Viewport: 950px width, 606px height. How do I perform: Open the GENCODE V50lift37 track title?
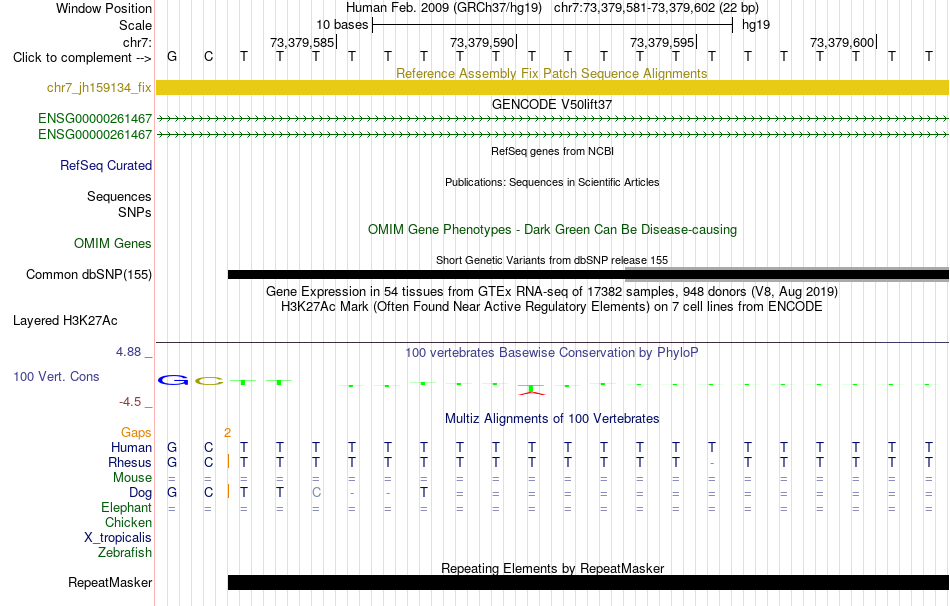click(551, 104)
